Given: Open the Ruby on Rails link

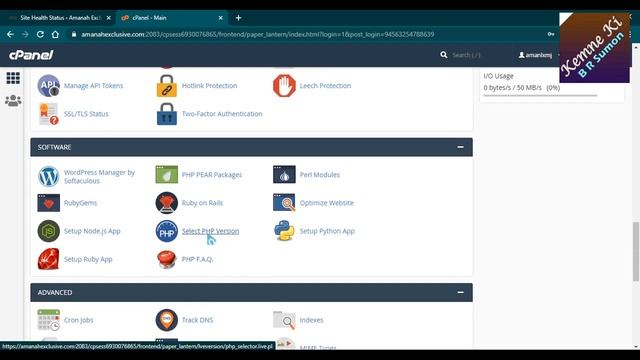Looking at the screenshot, I should [202, 203].
